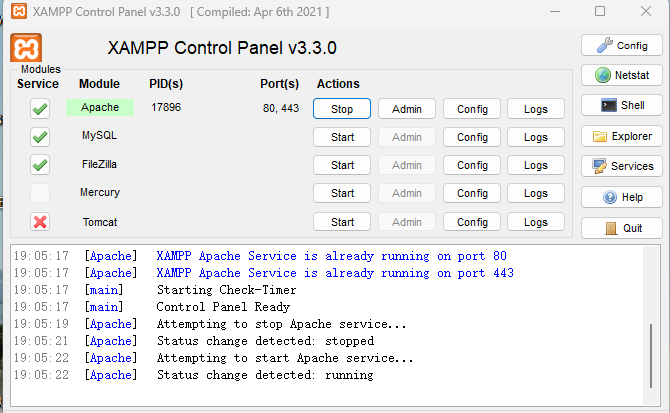Launch Shell with terminal icon

tap(622, 105)
